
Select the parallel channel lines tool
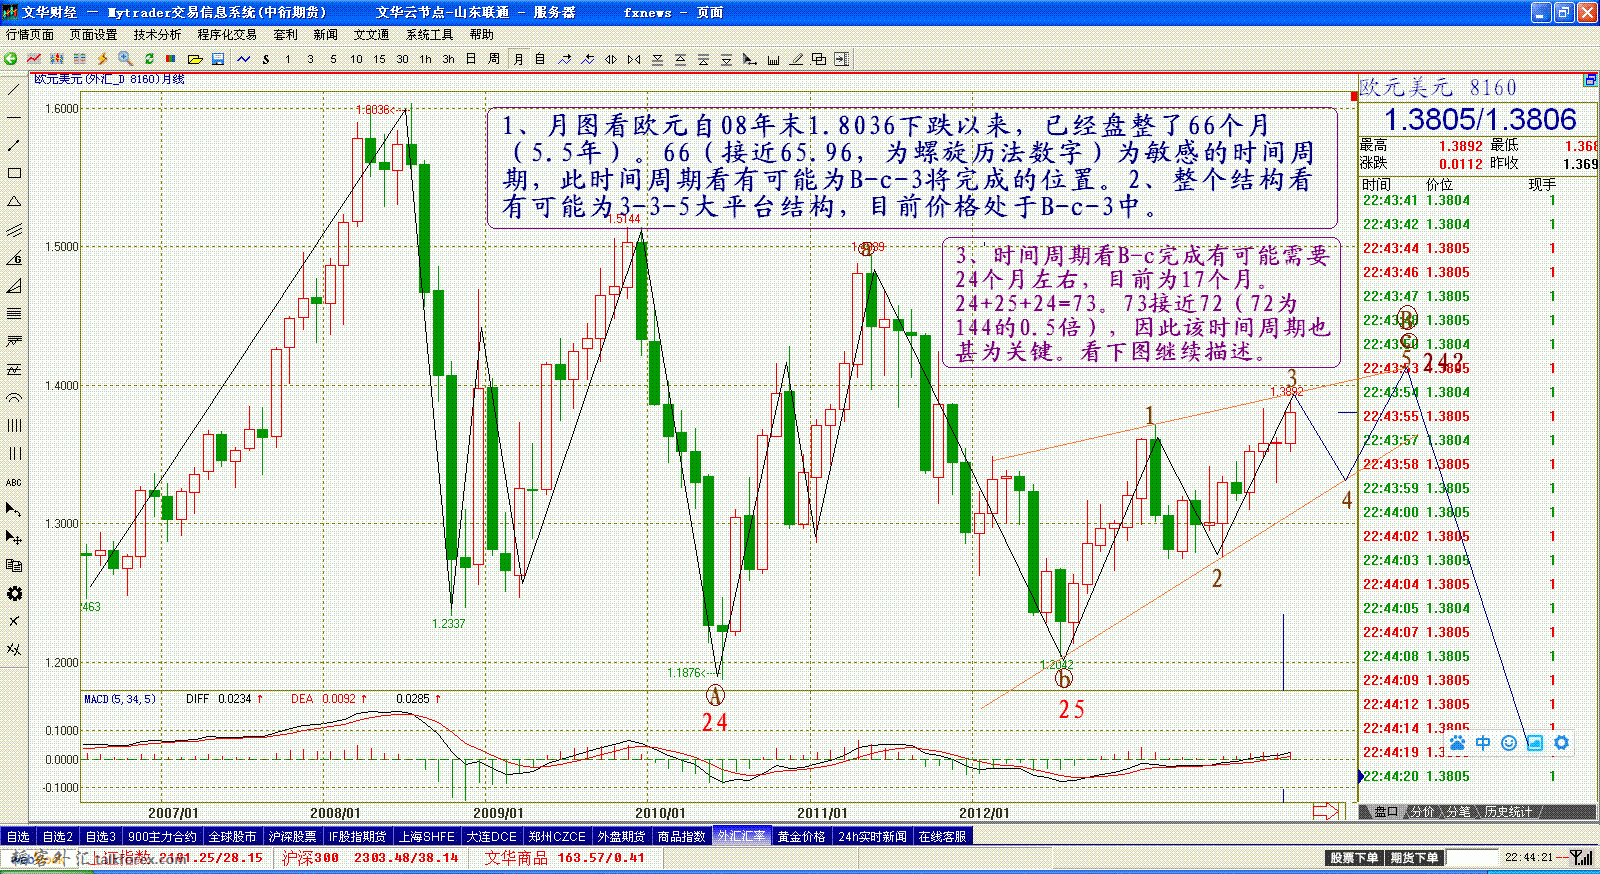[x=14, y=230]
